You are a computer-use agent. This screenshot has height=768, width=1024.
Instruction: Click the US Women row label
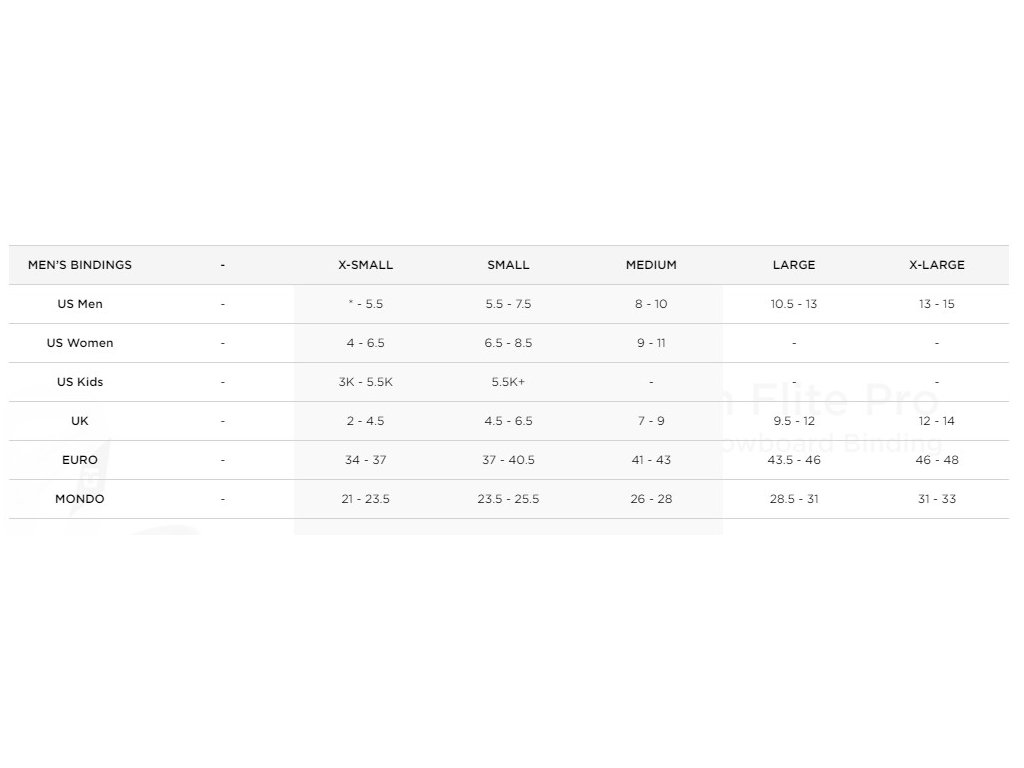[x=80, y=343]
